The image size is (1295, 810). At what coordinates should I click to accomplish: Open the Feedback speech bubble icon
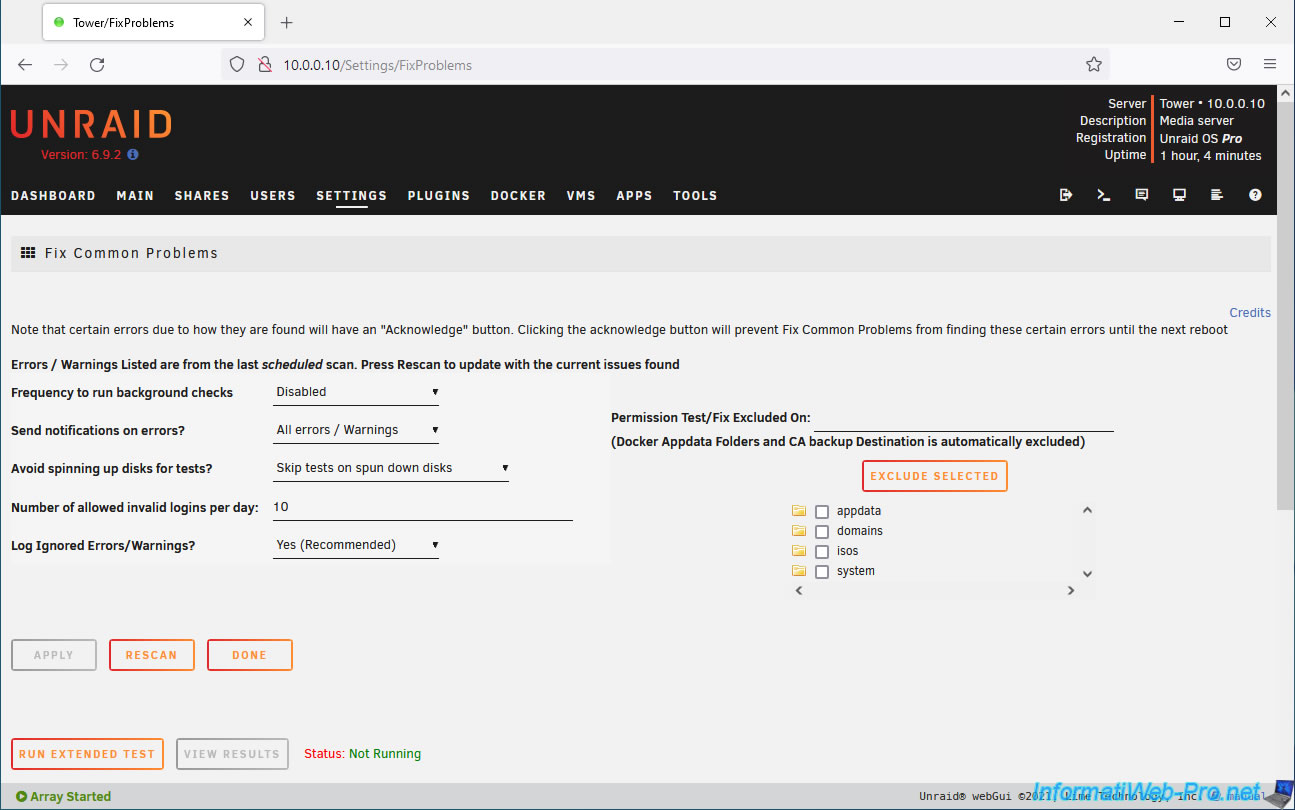click(x=1142, y=195)
